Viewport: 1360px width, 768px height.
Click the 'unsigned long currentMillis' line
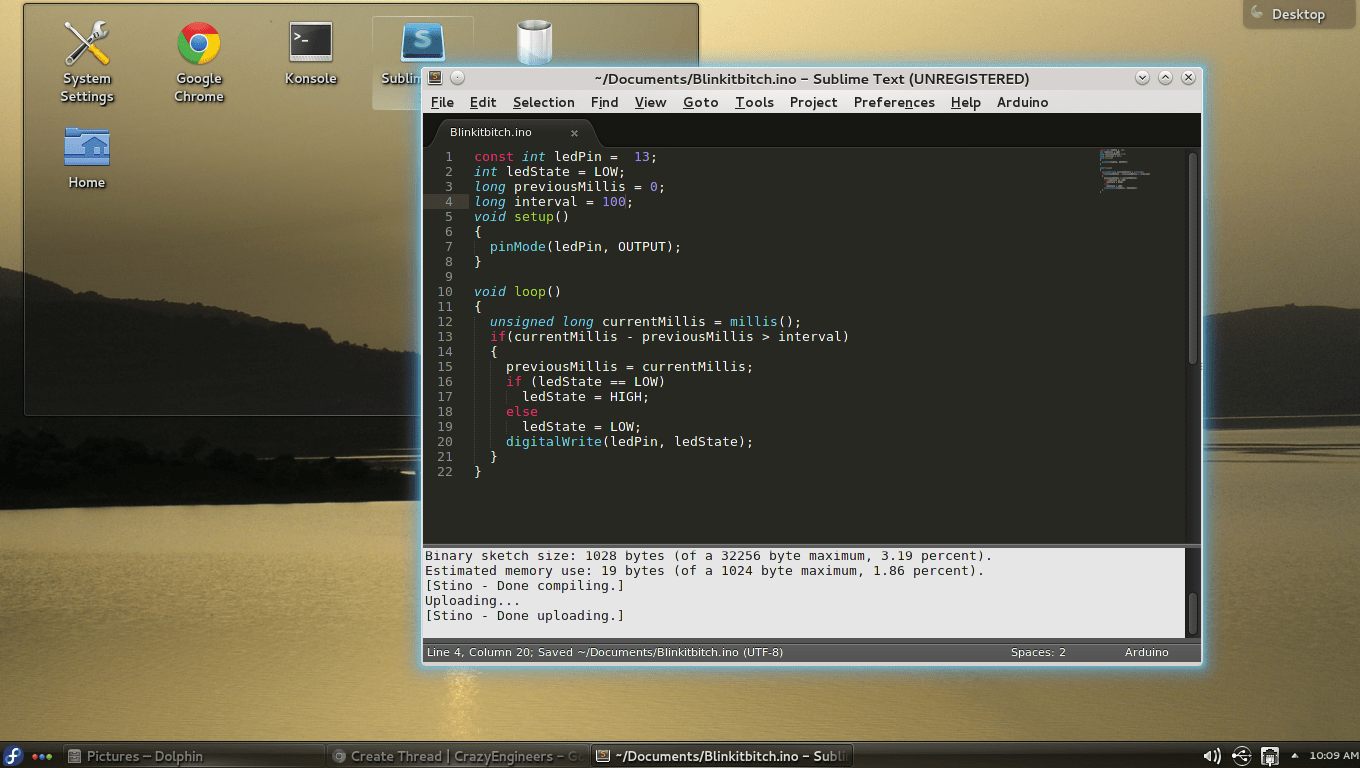[645, 321]
